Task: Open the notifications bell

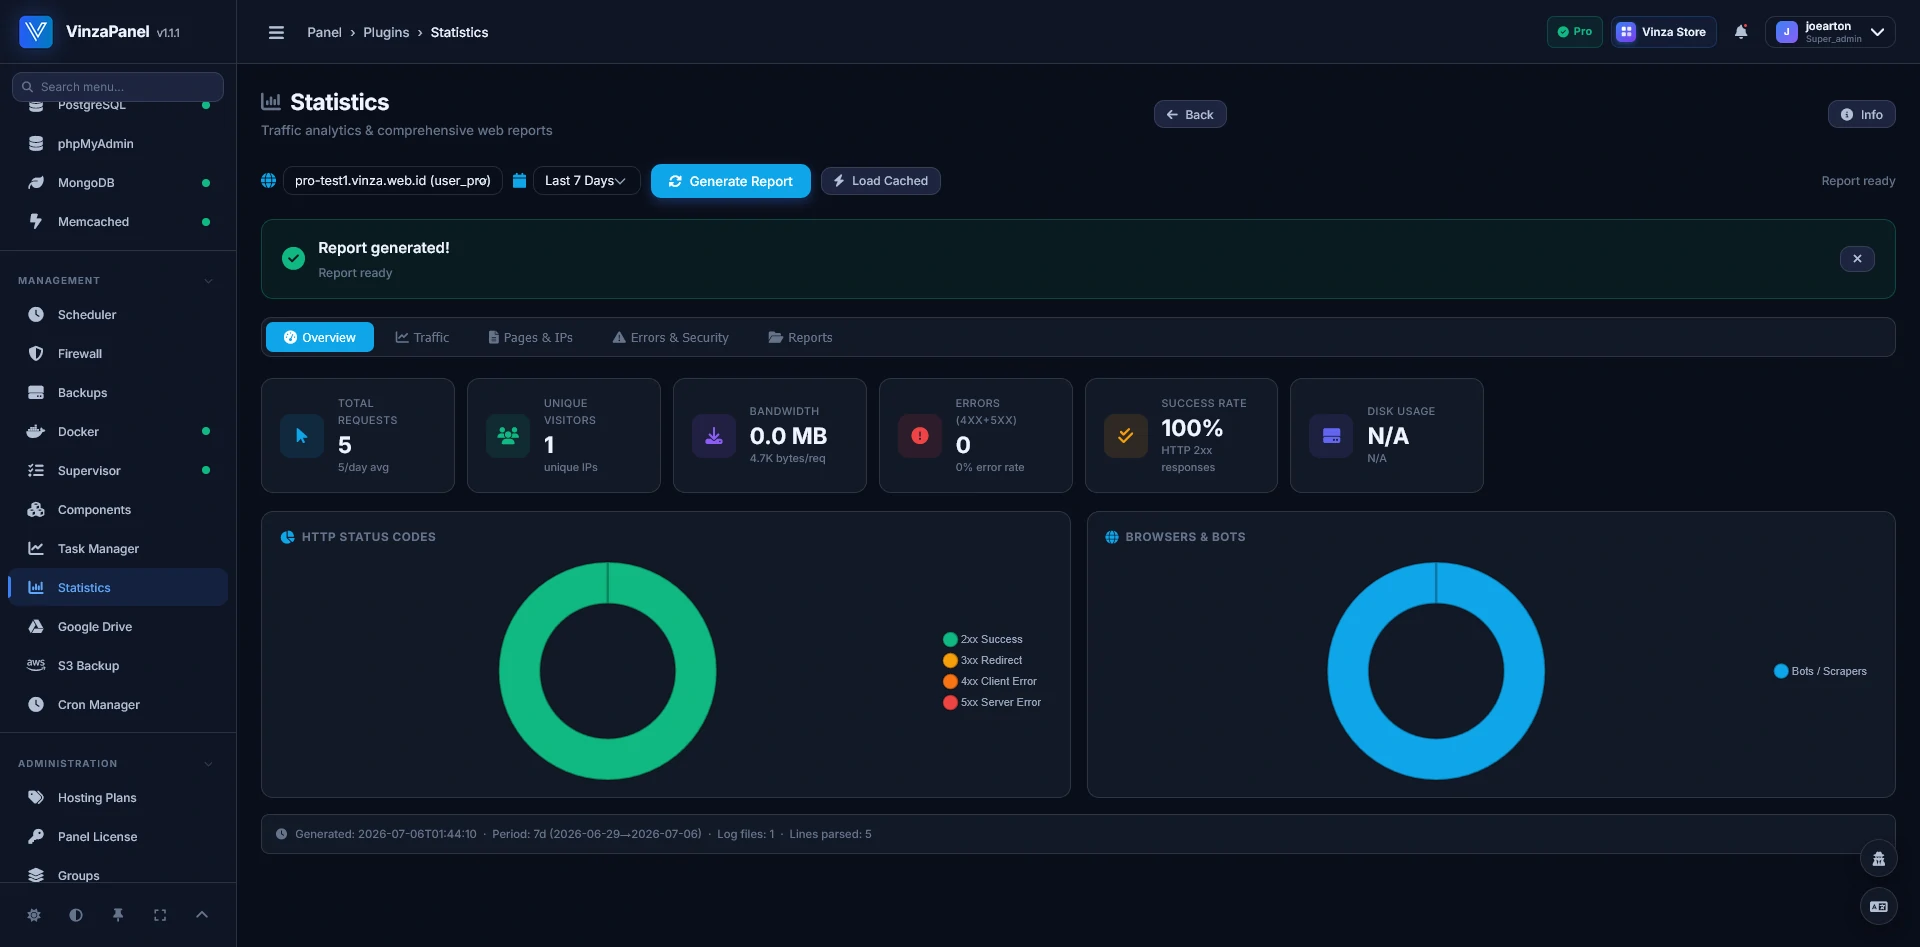Action: coord(1741,32)
